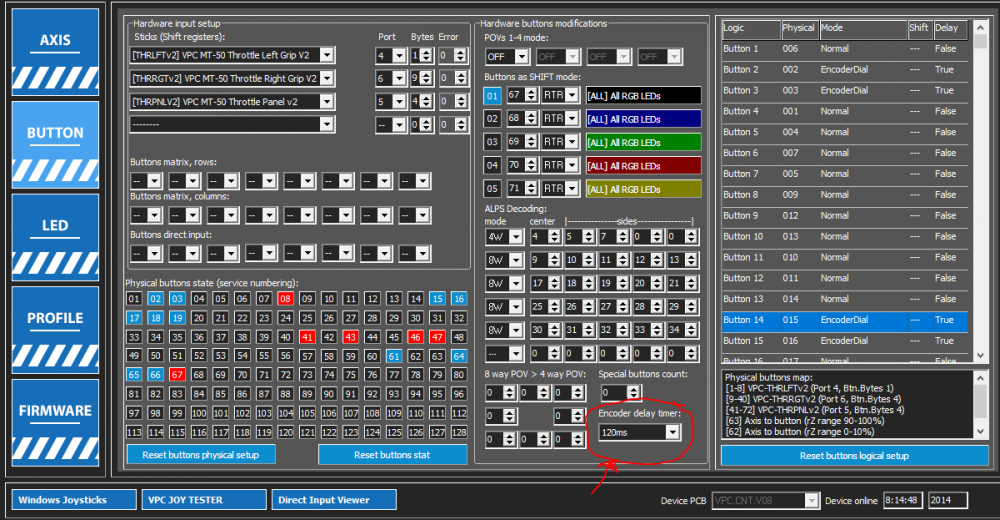Click the black All RGB LEDs color bar

coord(643,96)
